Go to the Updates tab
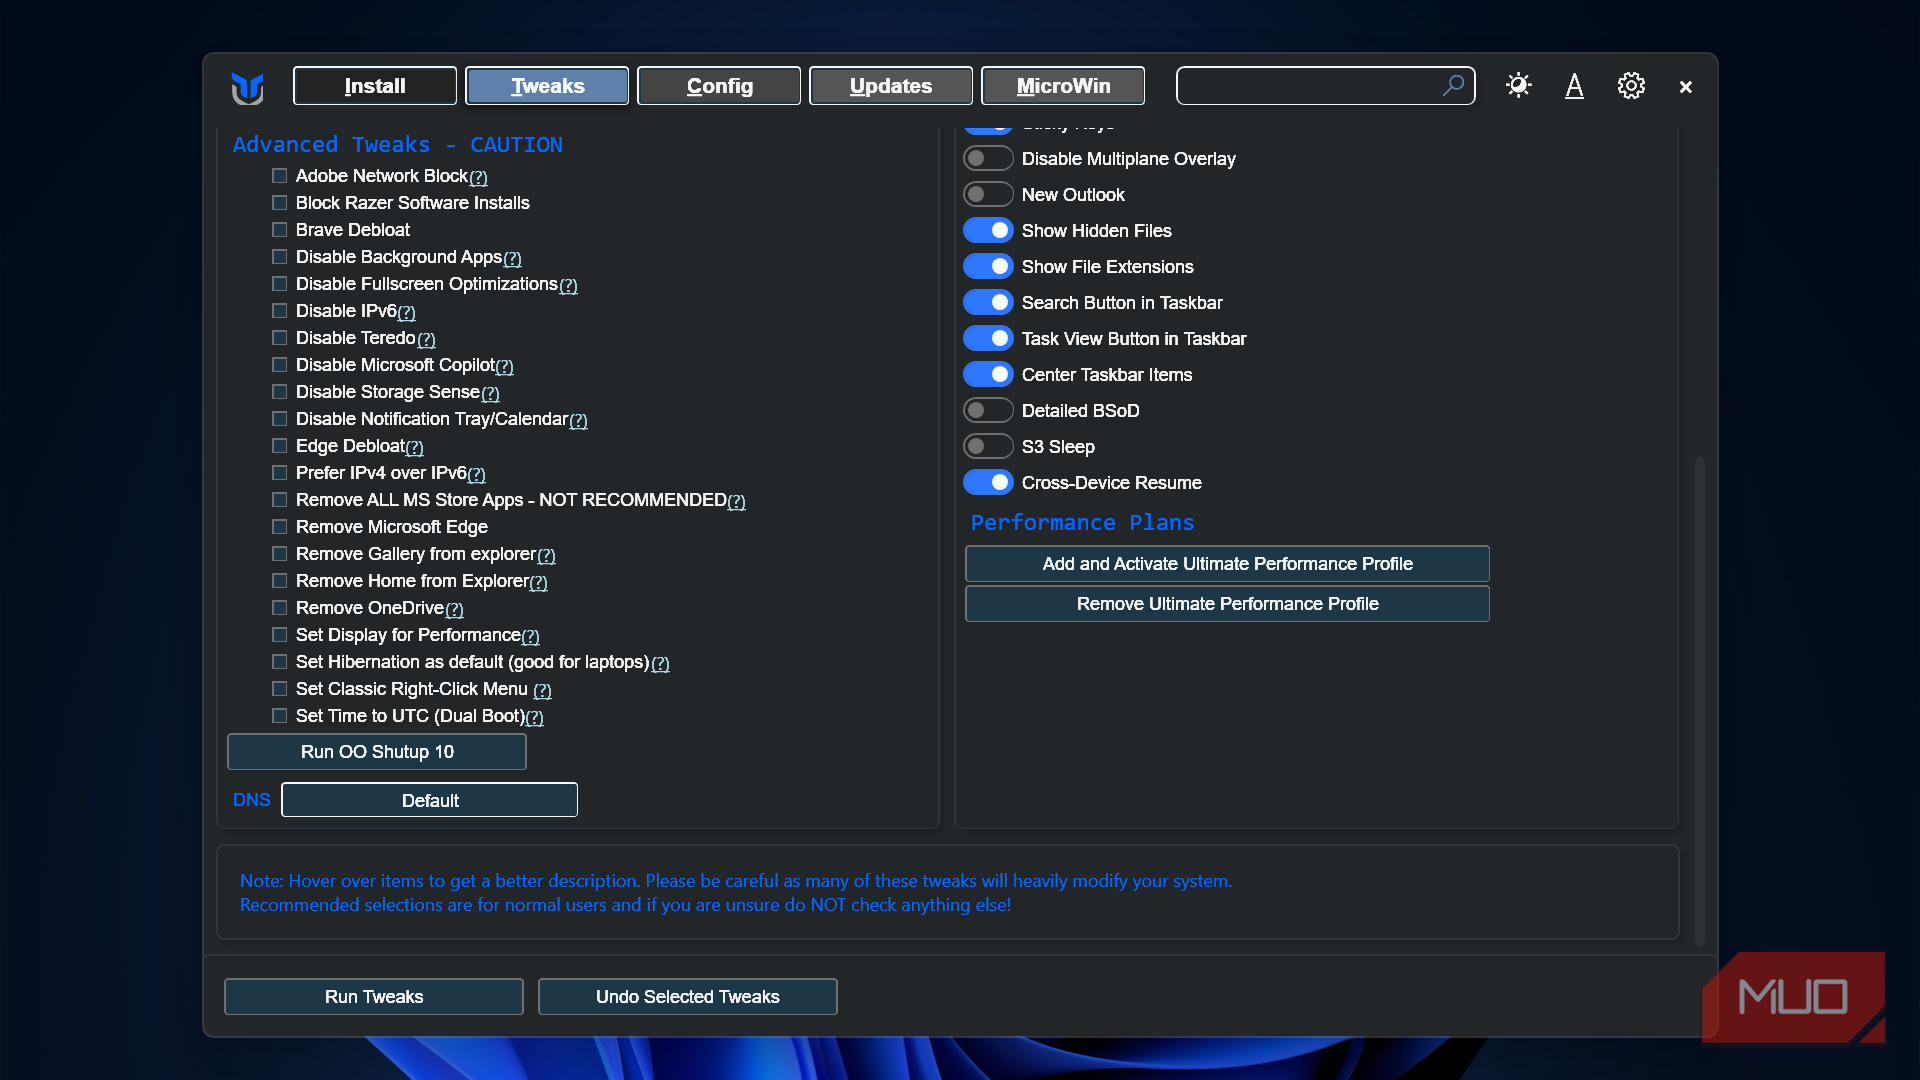Image resolution: width=1920 pixels, height=1080 pixels. pos(891,86)
